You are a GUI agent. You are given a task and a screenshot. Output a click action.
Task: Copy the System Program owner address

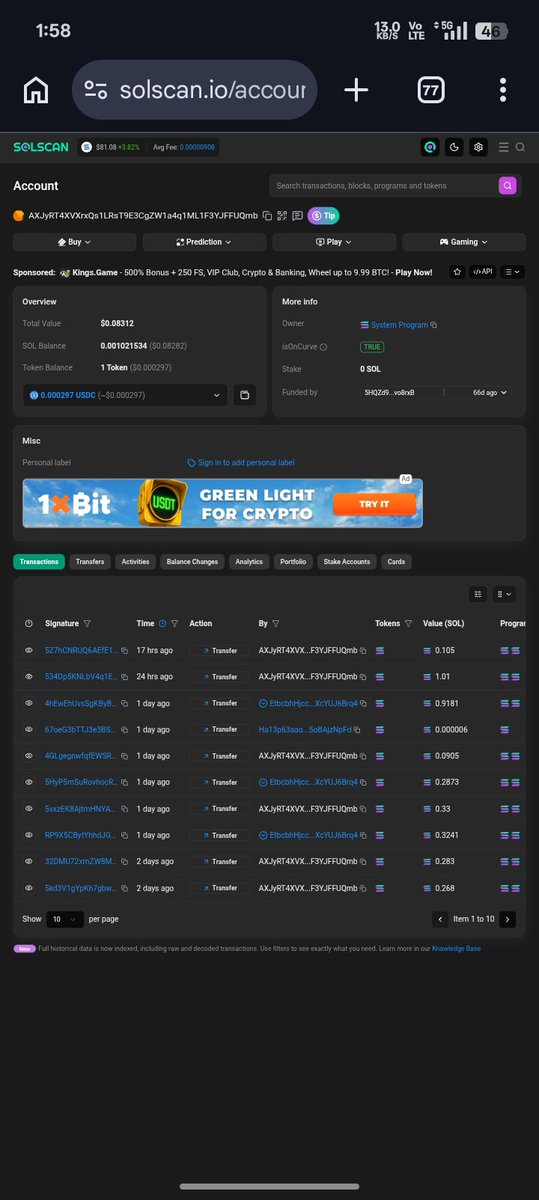coord(433,325)
